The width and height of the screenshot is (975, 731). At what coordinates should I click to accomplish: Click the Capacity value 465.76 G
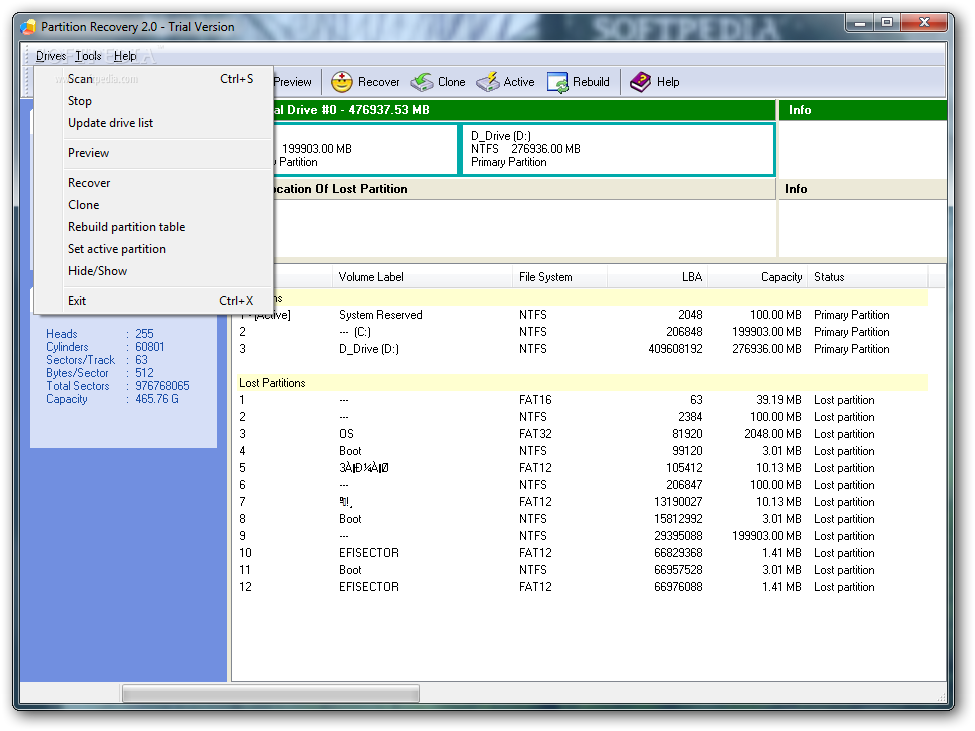(157, 399)
